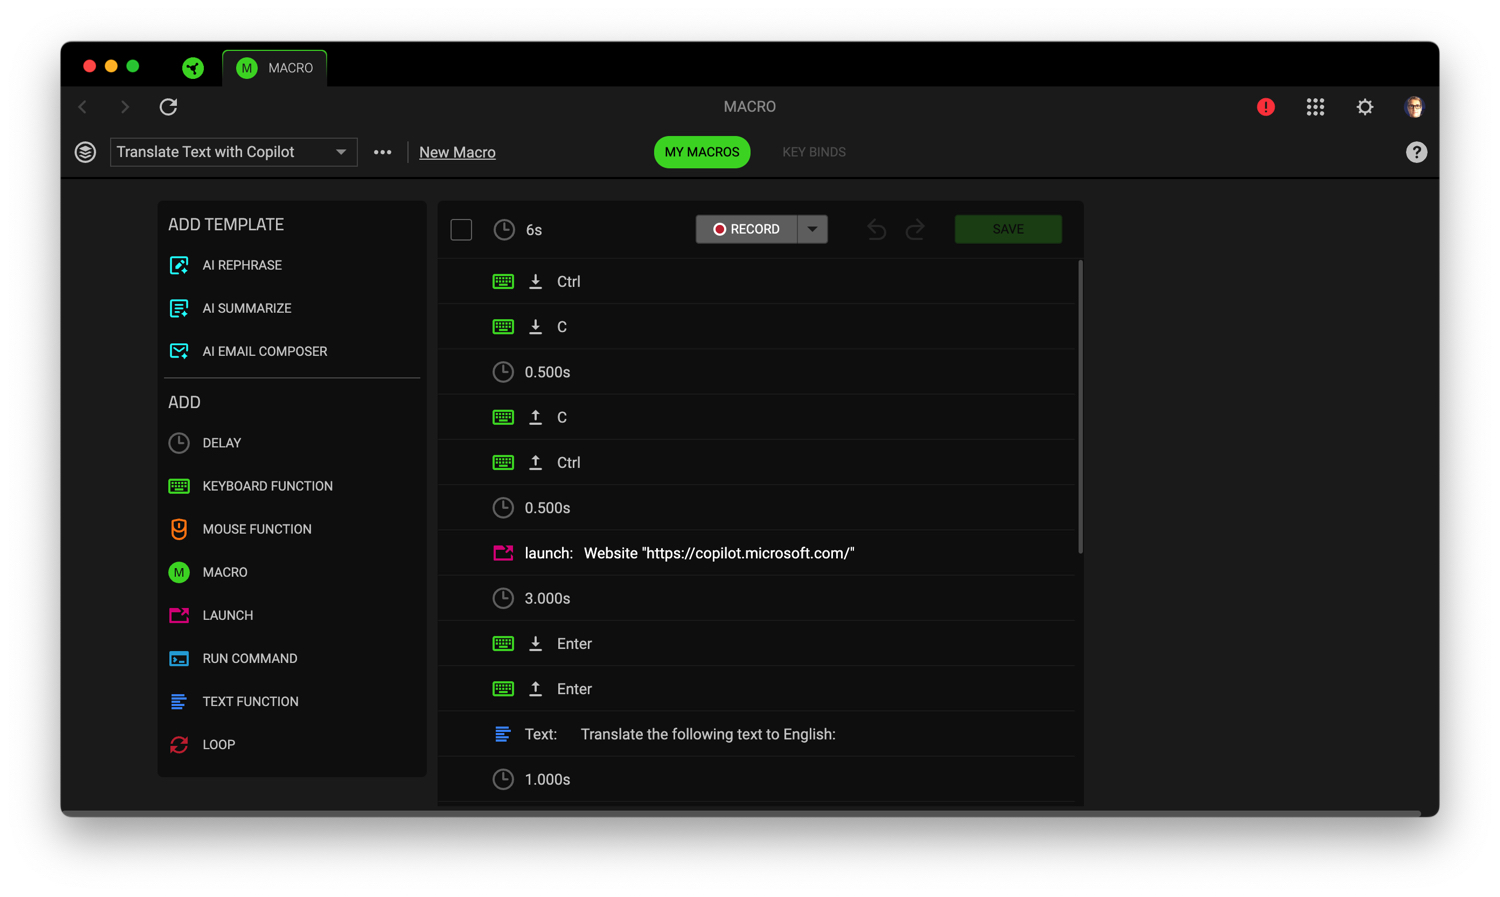Redo the last macro edit
Viewport: 1500px width, 897px height.
click(x=915, y=229)
